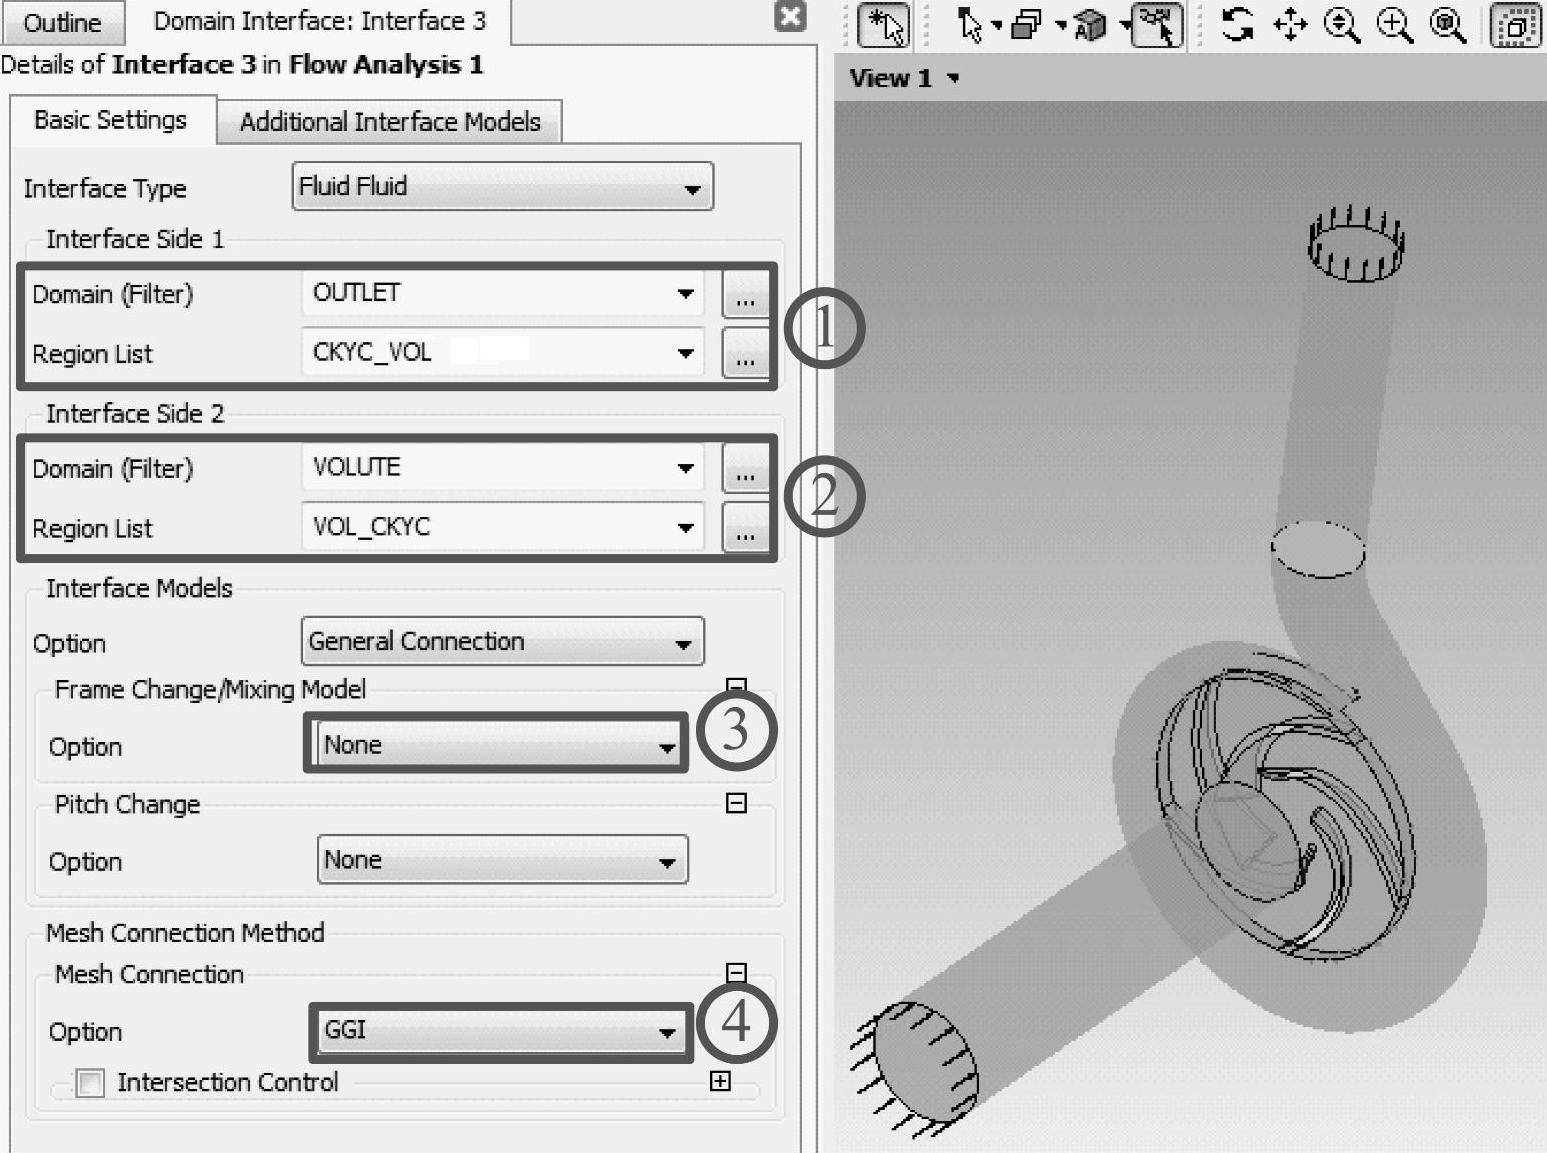This screenshot has height=1153, width=1547.
Task: Open the Frame Change/Mixing Model option dropdown
Action: pos(502,745)
